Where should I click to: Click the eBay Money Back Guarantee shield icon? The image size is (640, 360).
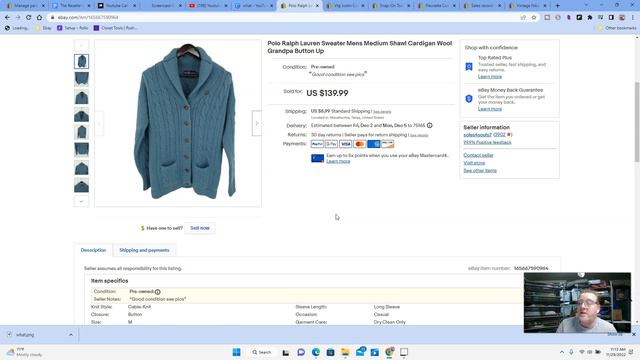tap(469, 99)
